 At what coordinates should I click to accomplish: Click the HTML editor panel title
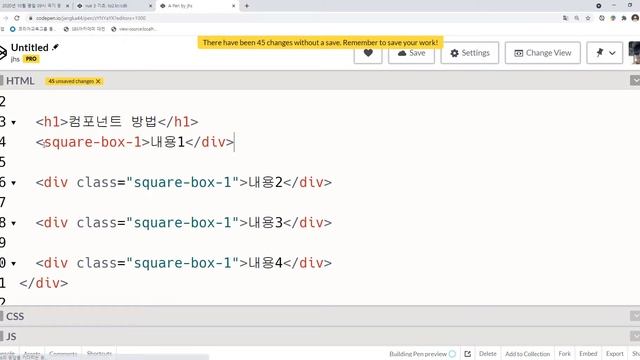pos(20,81)
